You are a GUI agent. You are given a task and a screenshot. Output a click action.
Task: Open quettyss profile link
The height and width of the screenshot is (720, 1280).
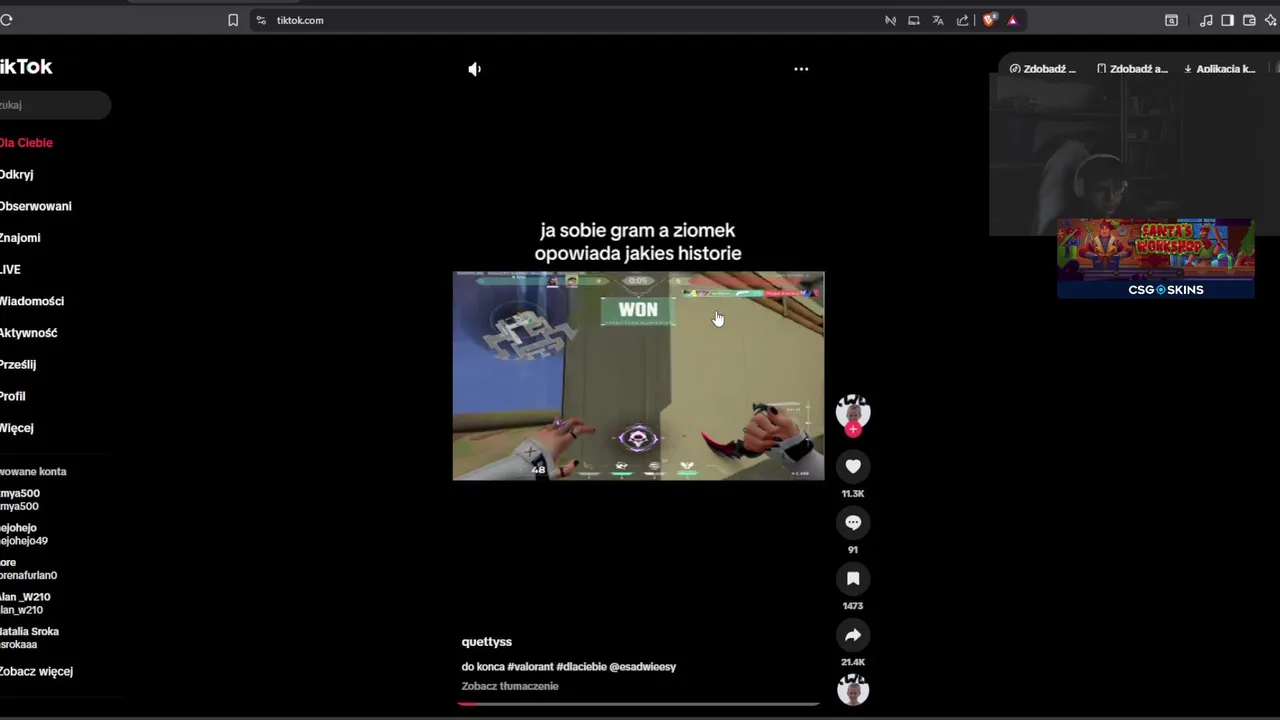[x=486, y=642]
